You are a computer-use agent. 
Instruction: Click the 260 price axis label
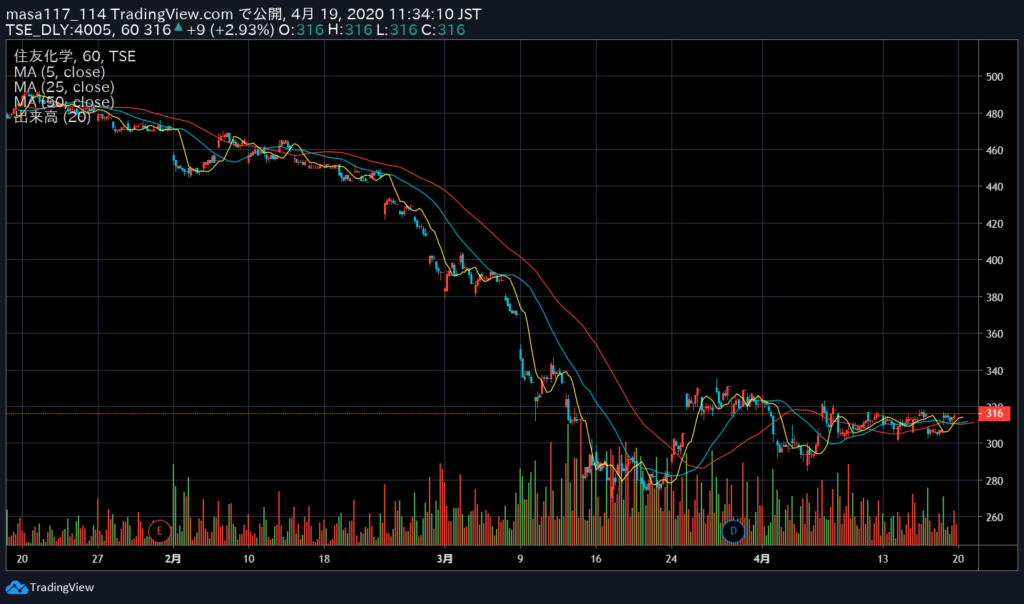pyautogui.click(x=994, y=517)
